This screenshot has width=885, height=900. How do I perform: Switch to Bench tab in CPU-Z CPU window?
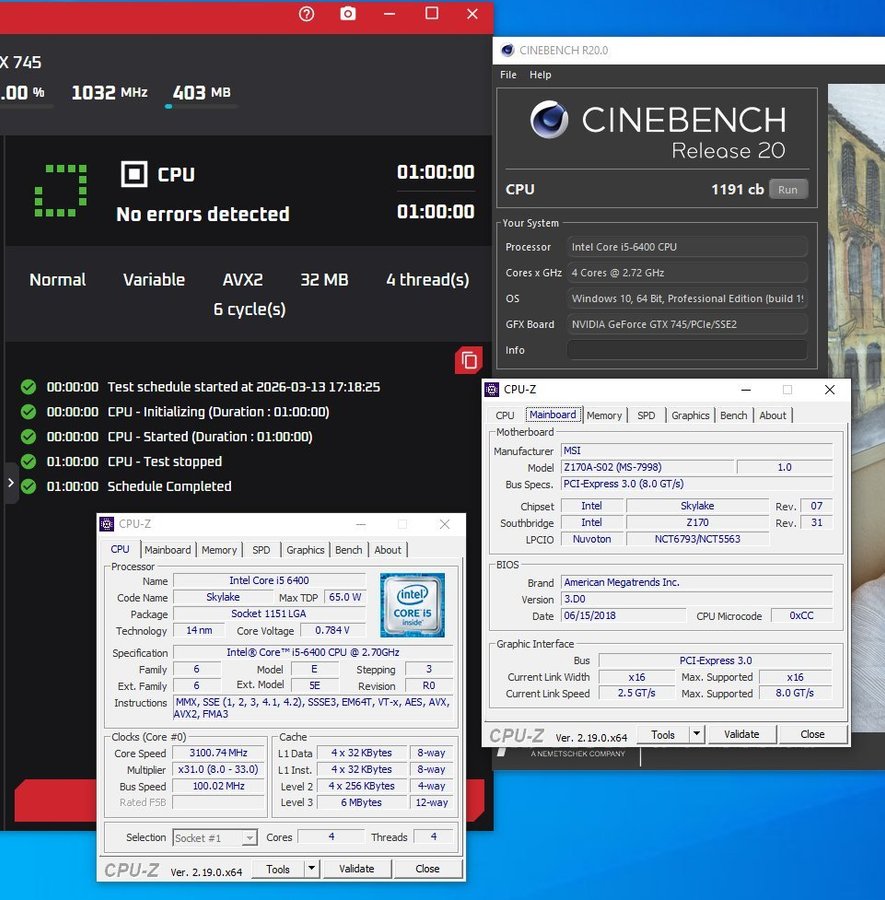(x=348, y=550)
